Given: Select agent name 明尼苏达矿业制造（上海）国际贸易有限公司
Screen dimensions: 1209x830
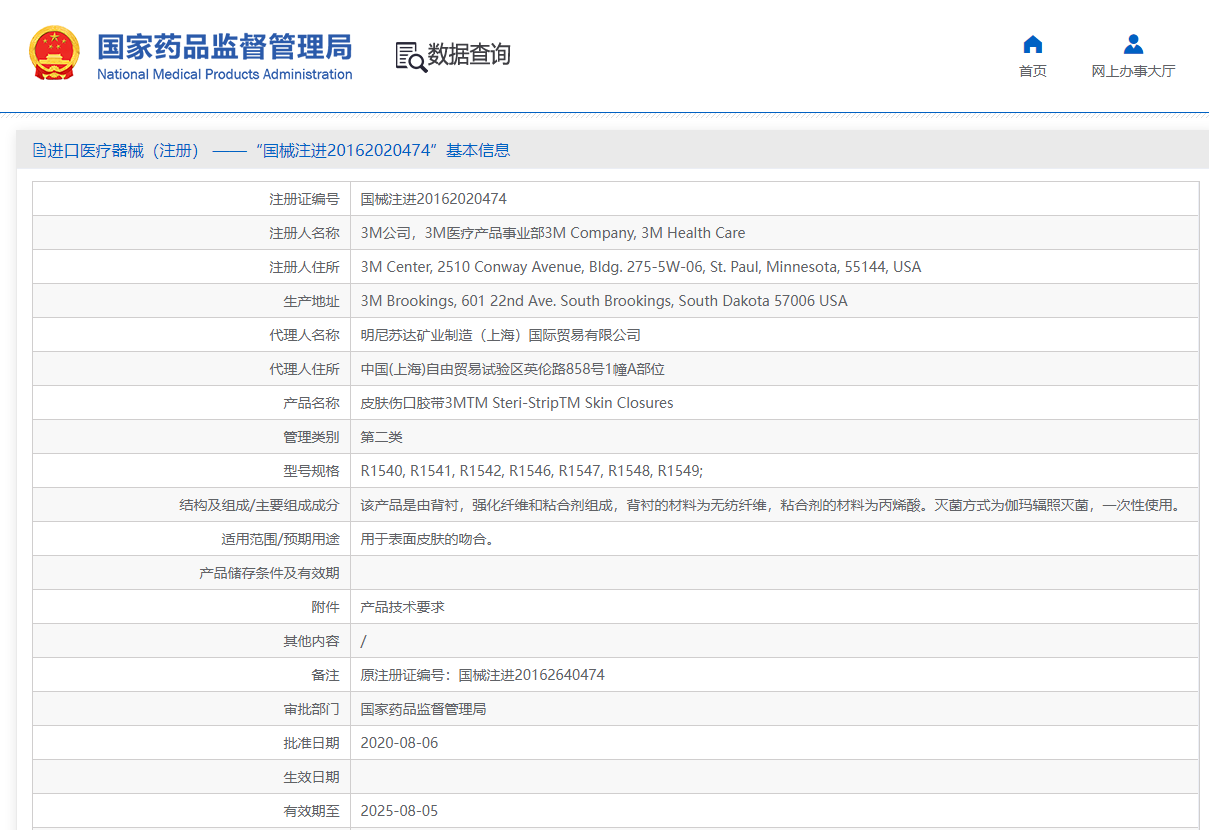Looking at the screenshot, I should 501,335.
